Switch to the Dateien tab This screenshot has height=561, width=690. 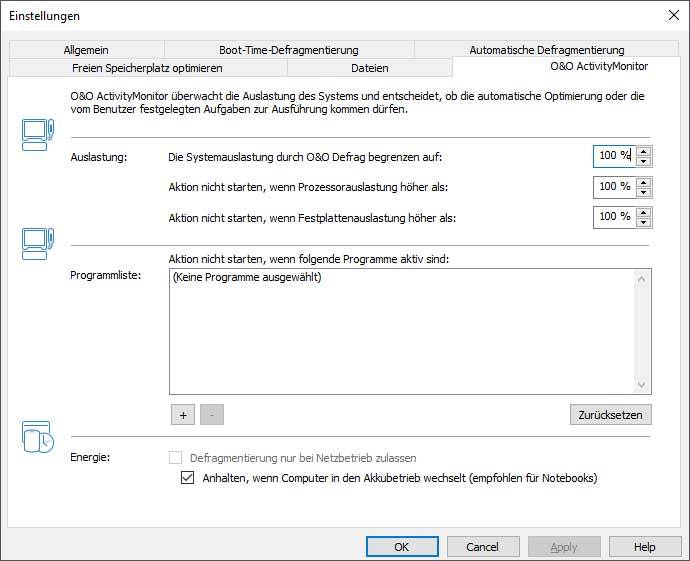coord(370,68)
